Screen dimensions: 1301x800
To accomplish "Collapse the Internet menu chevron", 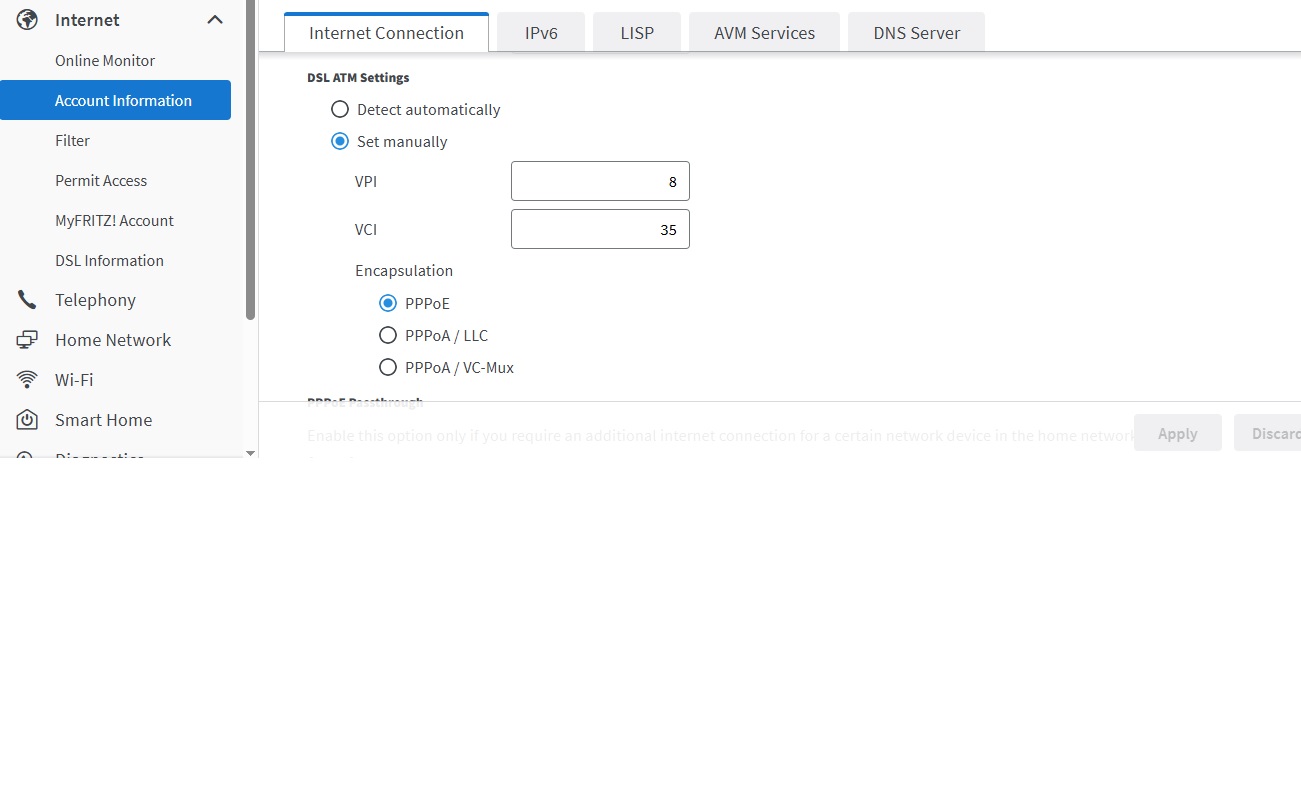I will 215,20.
